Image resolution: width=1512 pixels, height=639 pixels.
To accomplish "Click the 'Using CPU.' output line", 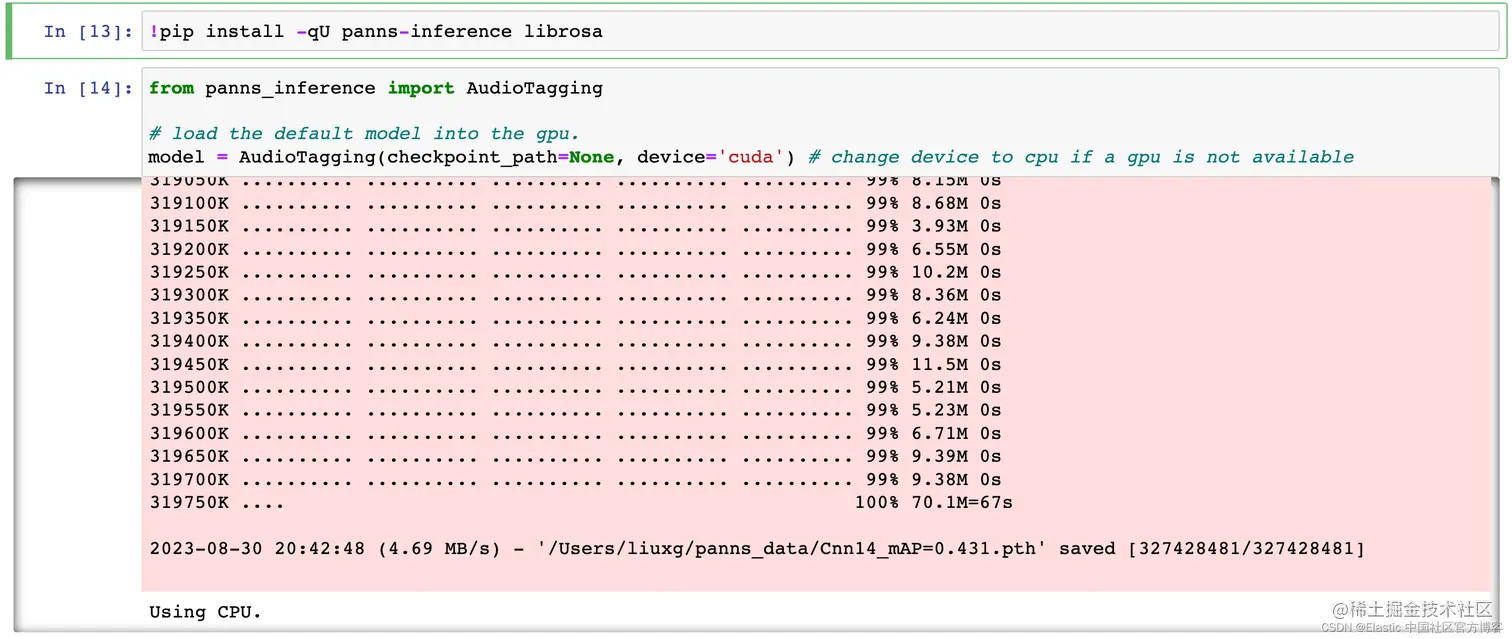I will [x=205, y=611].
